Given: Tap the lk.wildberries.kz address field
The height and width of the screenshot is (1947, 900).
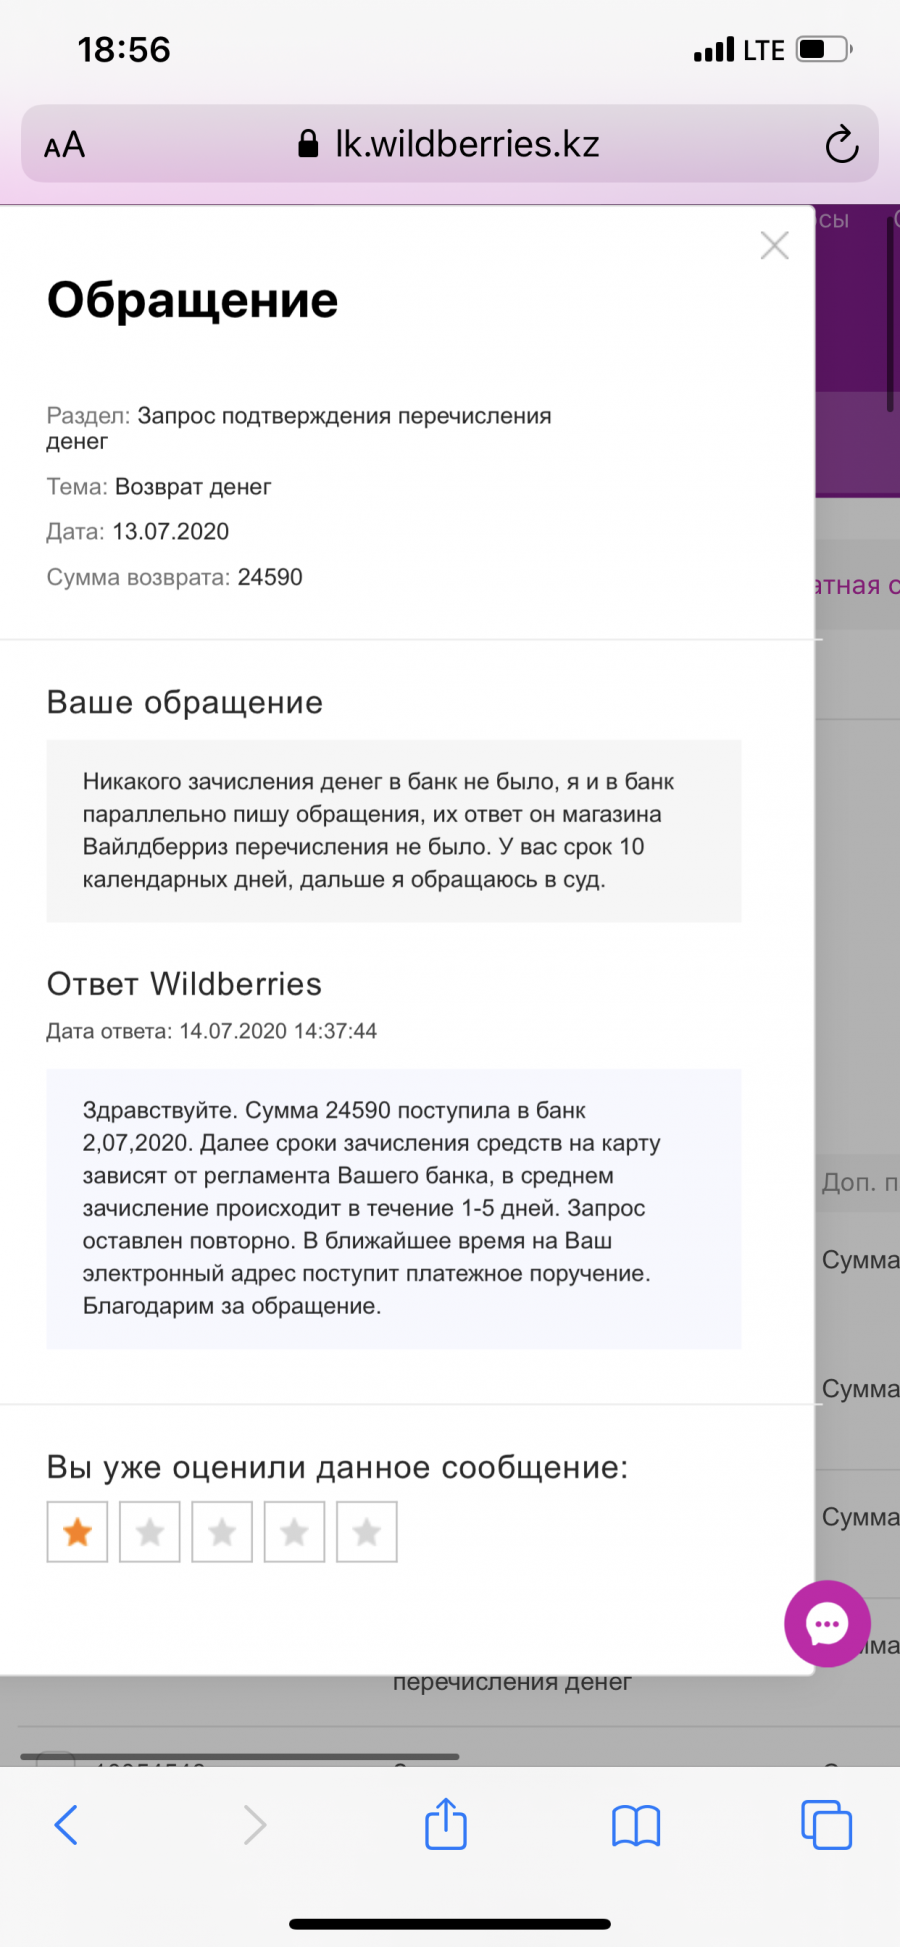Looking at the screenshot, I should tap(450, 144).
